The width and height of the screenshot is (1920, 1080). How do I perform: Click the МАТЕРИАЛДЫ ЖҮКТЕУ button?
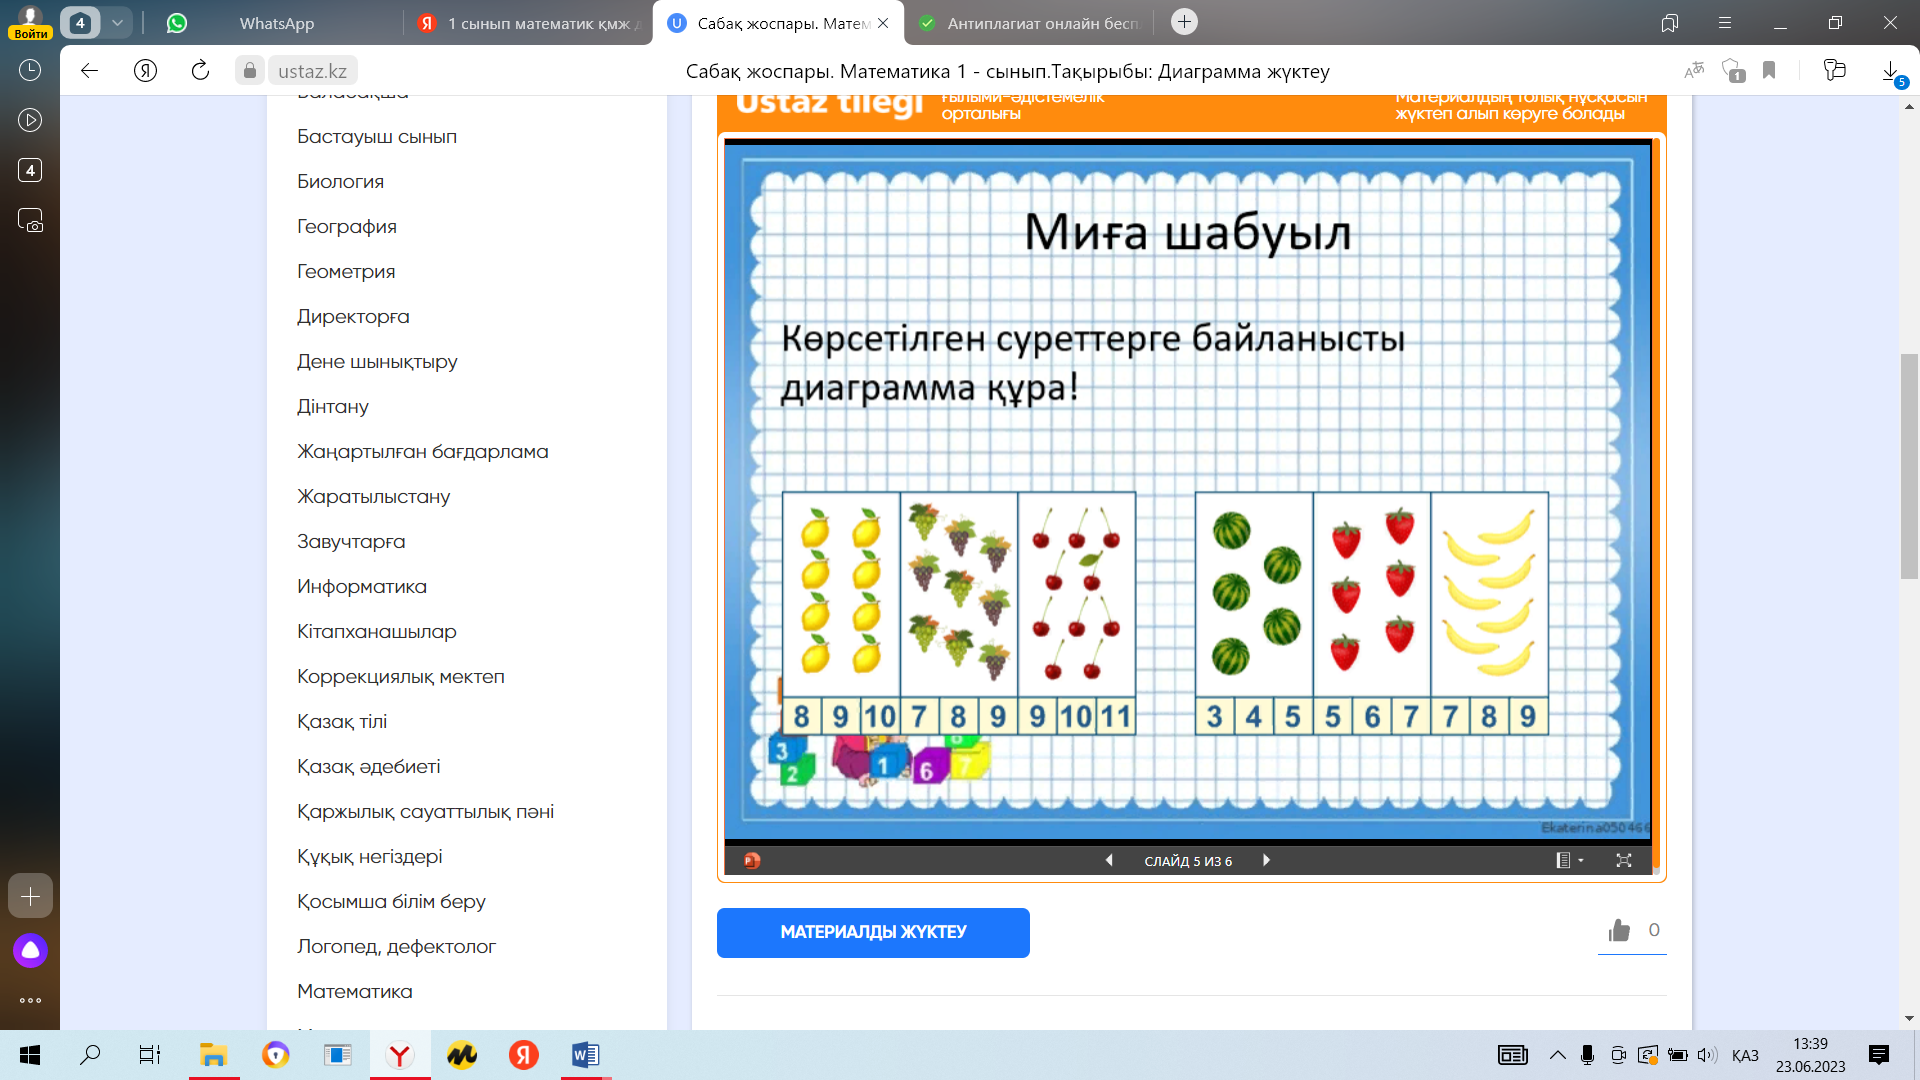click(x=873, y=932)
